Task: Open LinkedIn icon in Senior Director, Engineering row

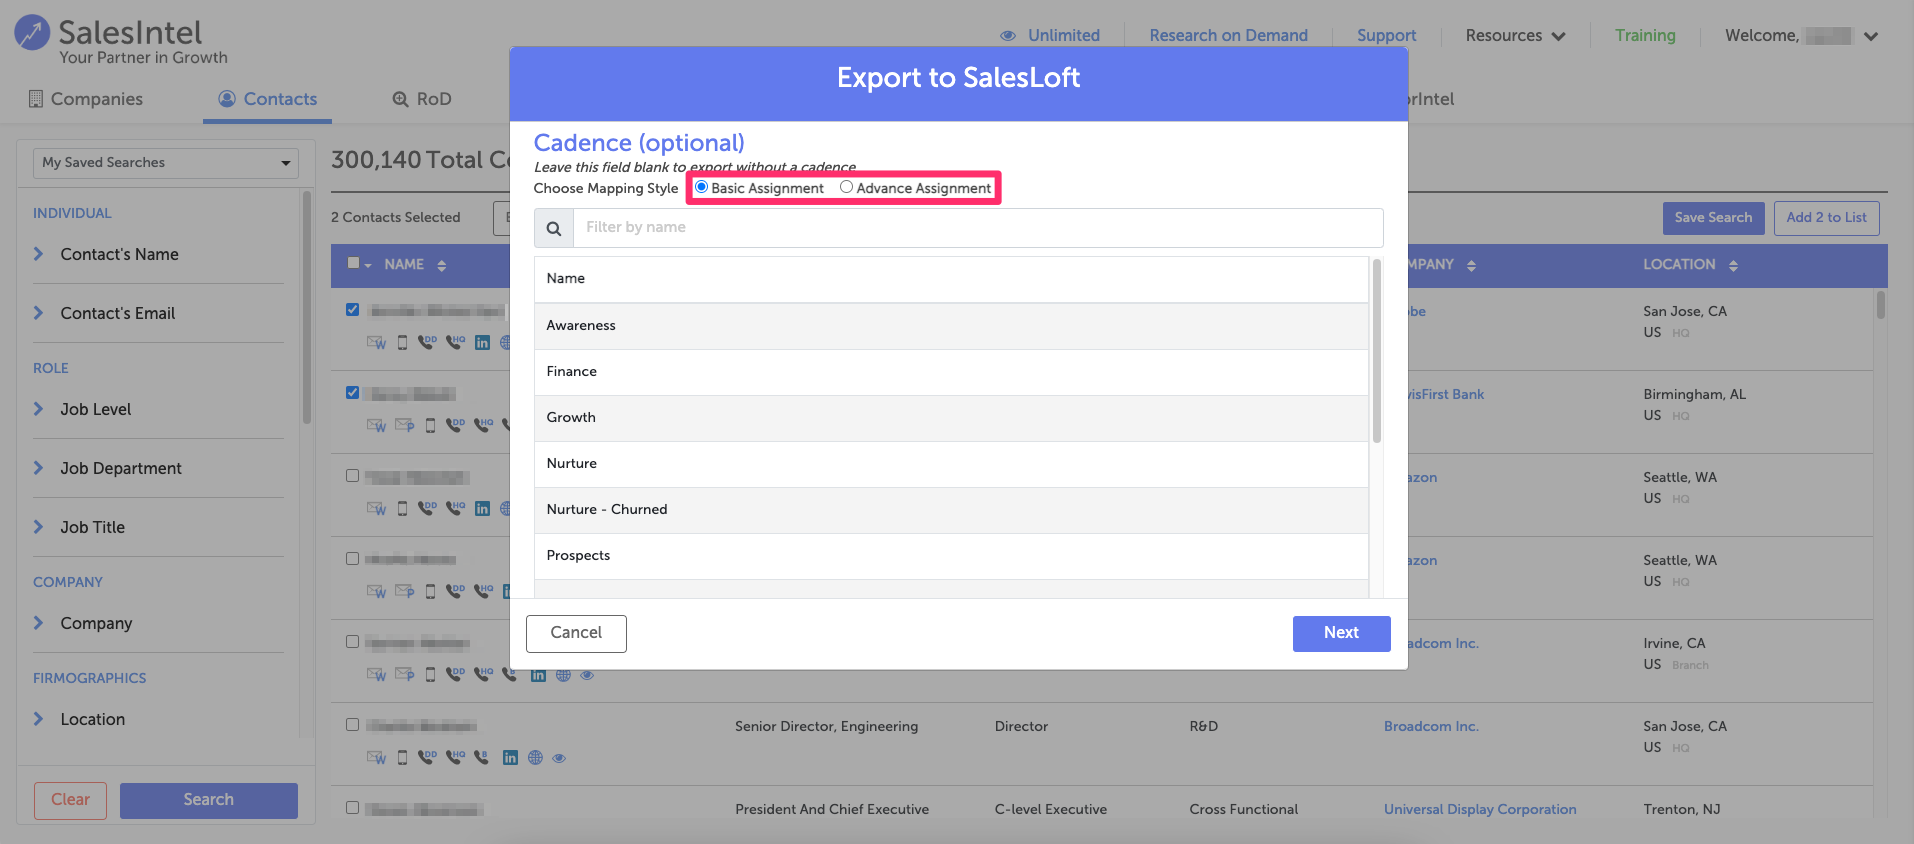Action: tap(510, 758)
